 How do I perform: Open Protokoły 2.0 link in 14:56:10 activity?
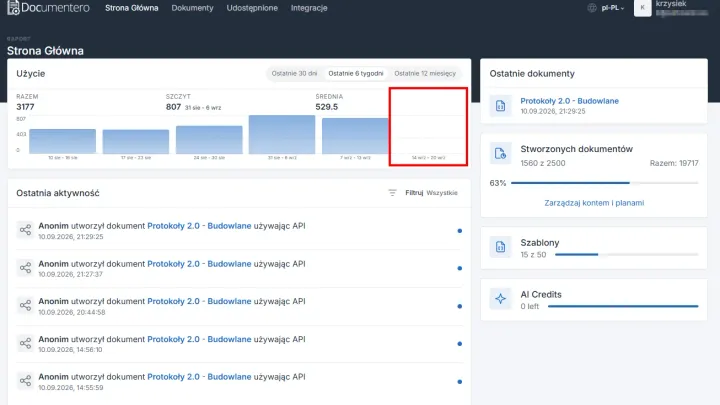click(199, 339)
